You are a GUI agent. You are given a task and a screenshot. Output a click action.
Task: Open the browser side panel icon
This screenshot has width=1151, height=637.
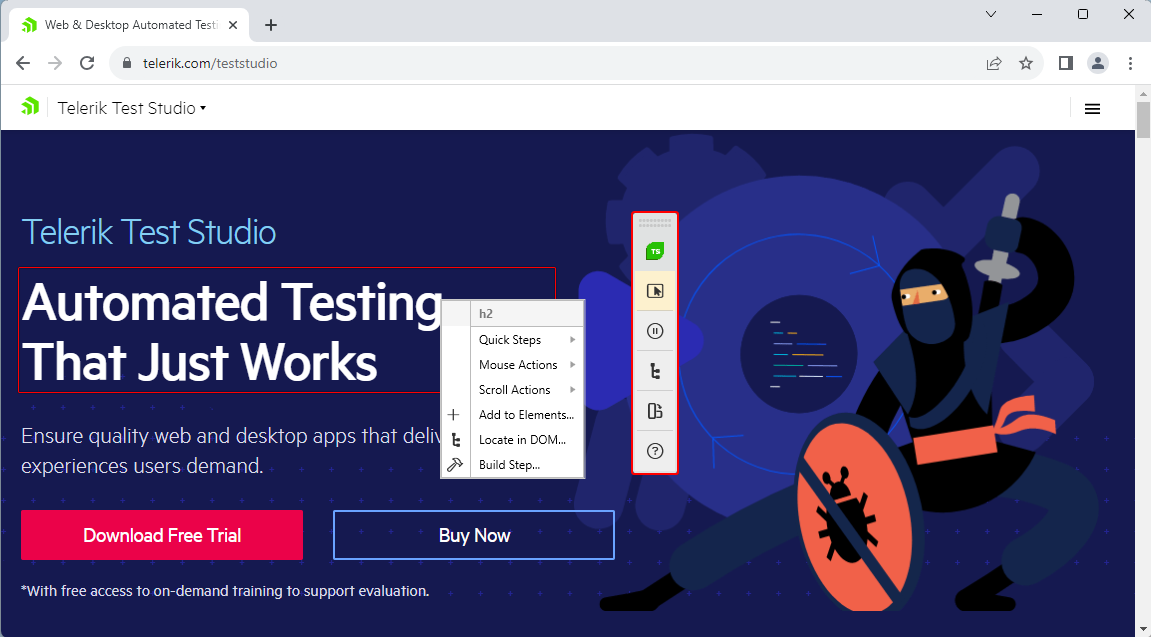click(x=1066, y=63)
